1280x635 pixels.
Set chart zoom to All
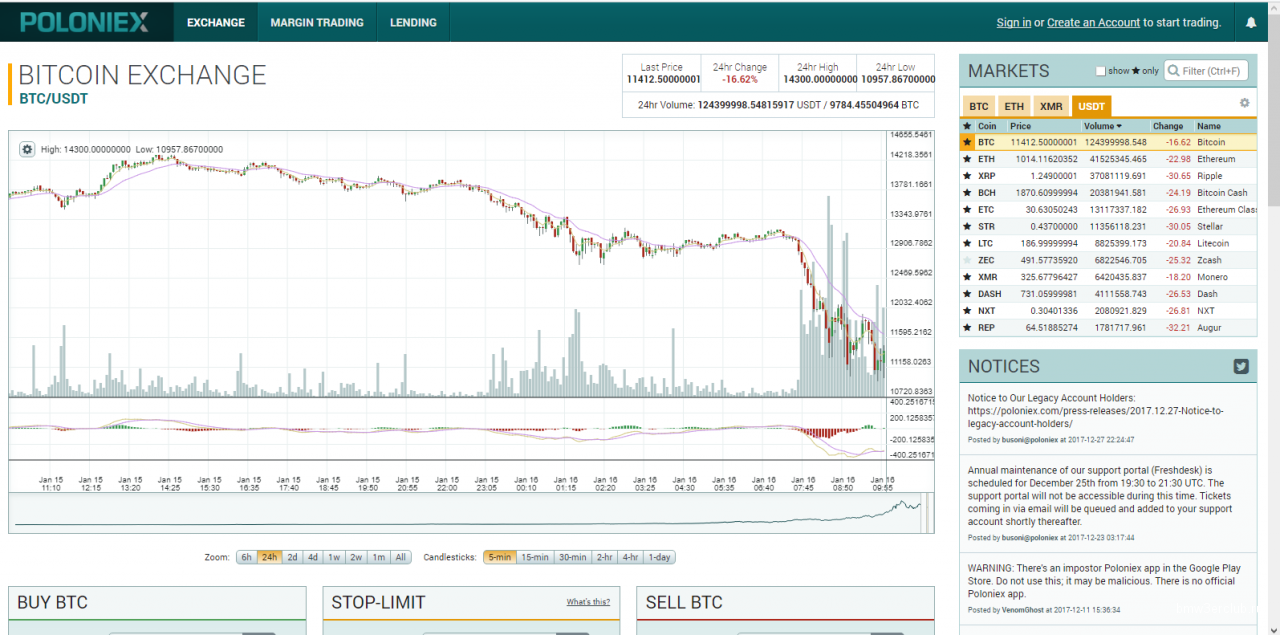(x=400, y=557)
